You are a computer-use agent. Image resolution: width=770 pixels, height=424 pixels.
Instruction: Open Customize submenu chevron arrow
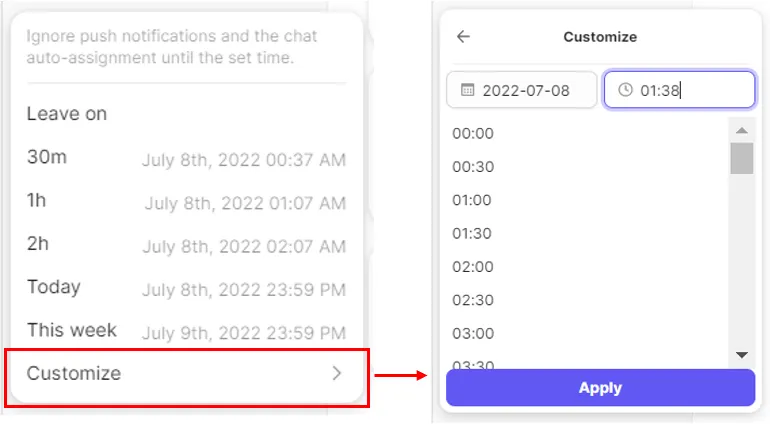(x=337, y=373)
